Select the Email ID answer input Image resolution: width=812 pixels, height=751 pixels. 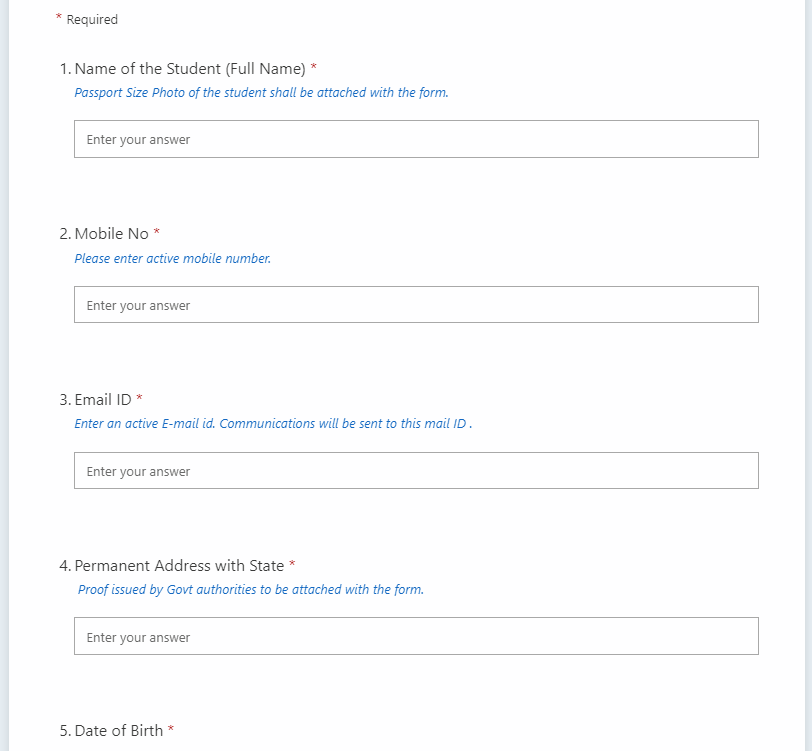pyautogui.click(x=416, y=470)
